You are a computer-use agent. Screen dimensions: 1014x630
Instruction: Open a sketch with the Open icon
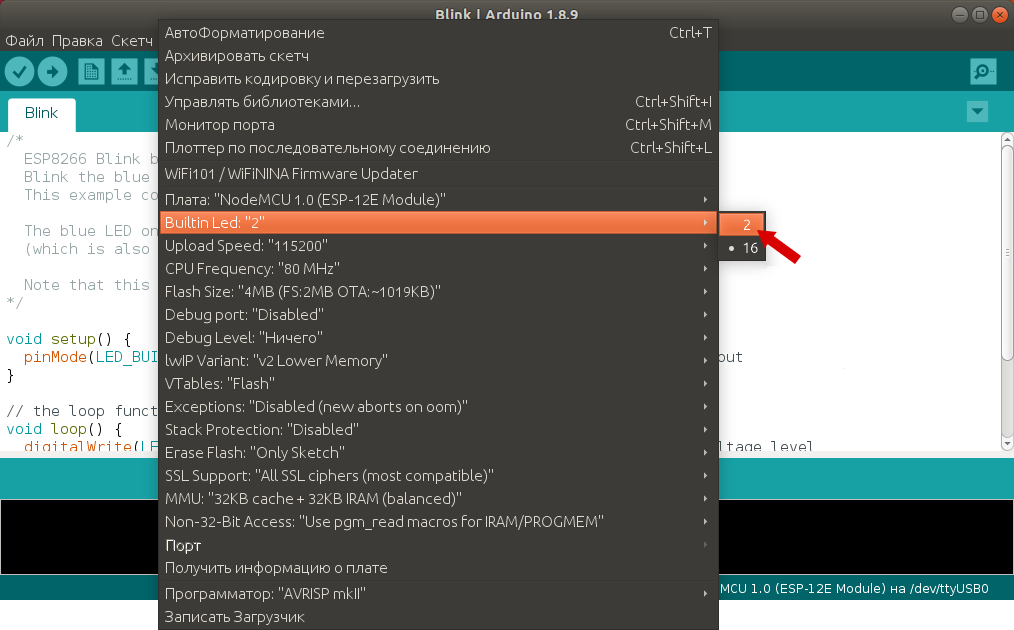click(x=124, y=71)
